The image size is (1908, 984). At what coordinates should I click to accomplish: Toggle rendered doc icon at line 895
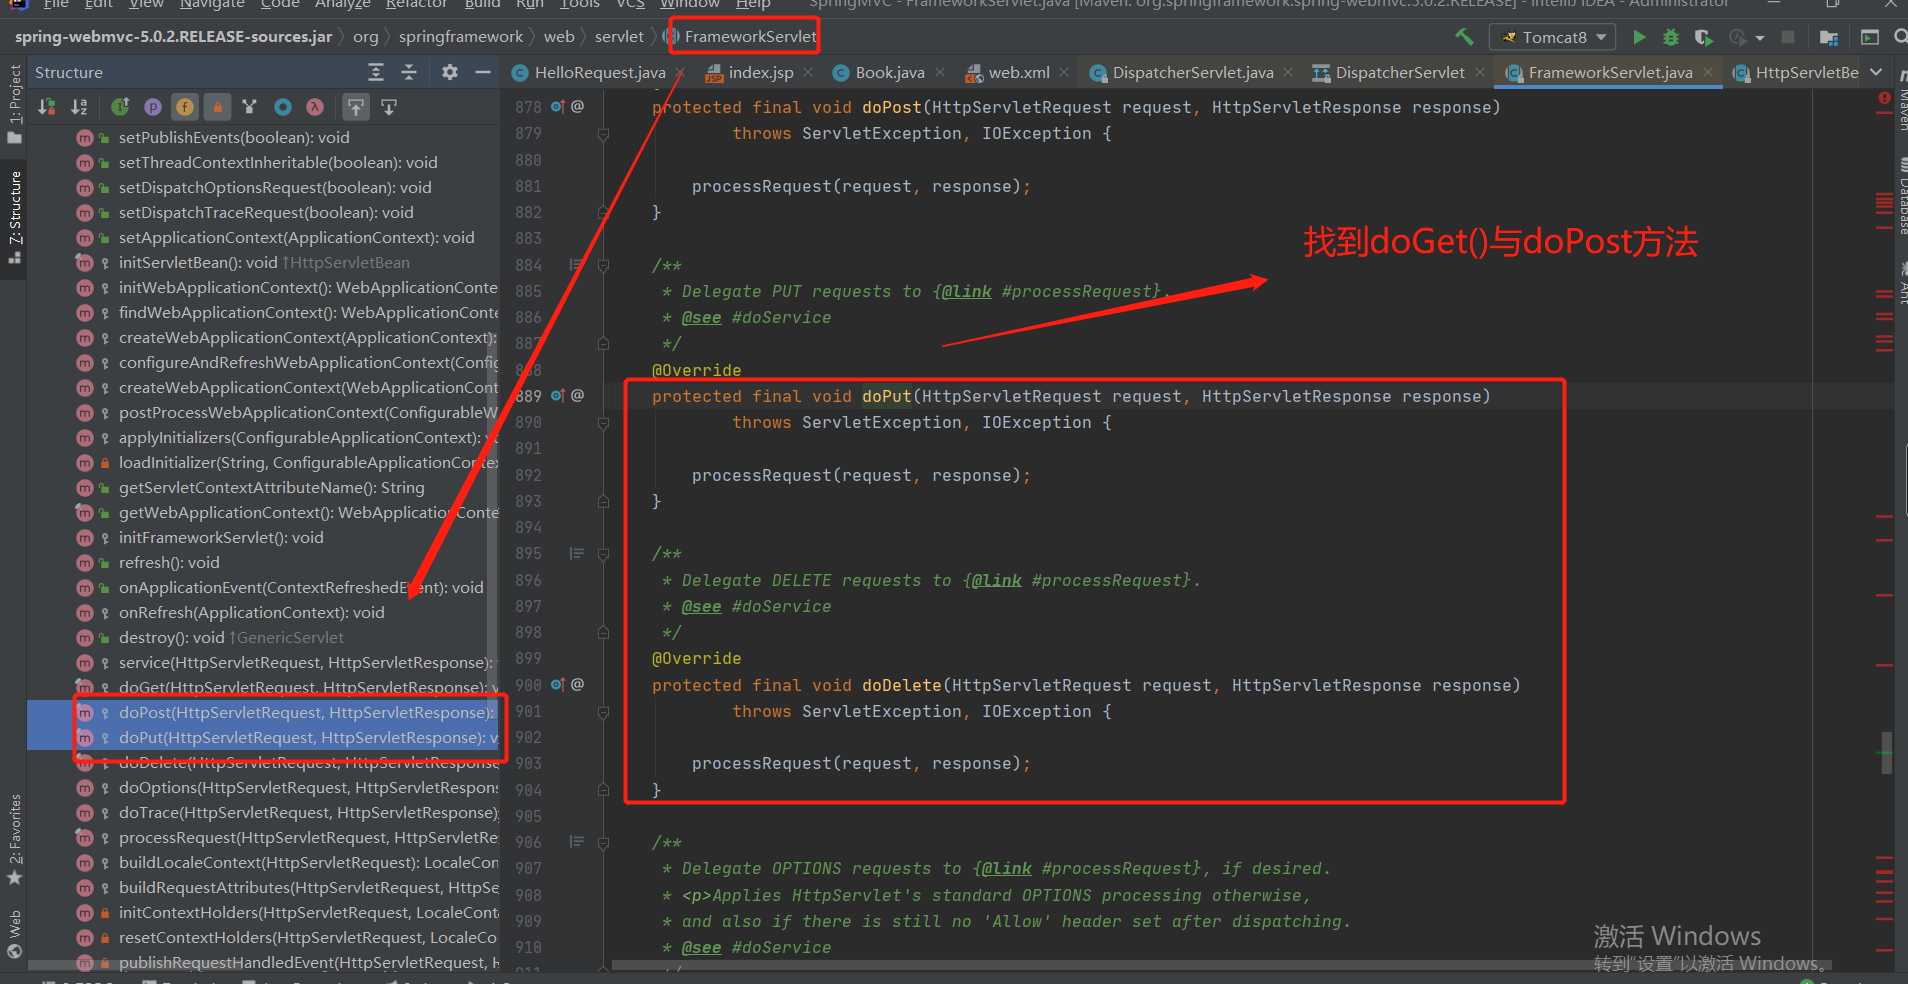click(576, 553)
